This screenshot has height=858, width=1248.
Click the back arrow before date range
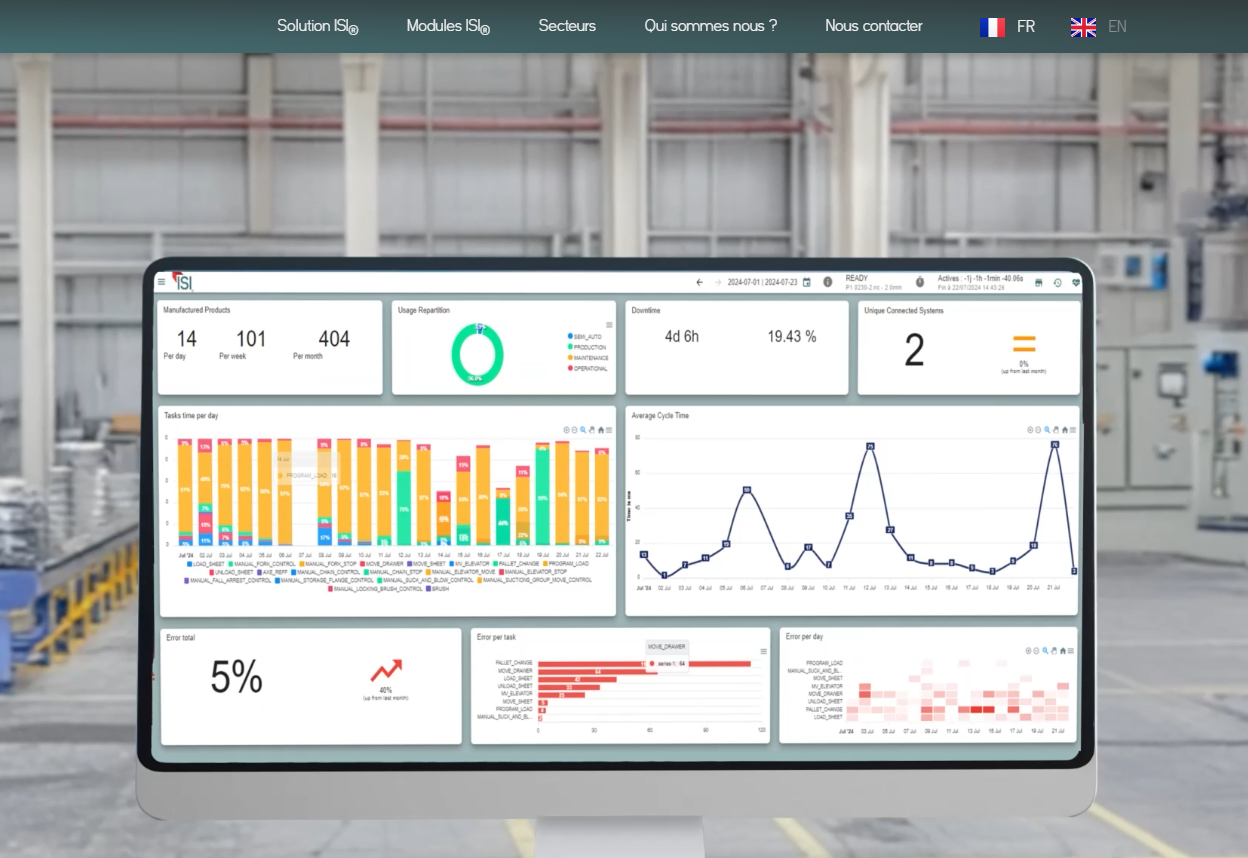tap(700, 282)
